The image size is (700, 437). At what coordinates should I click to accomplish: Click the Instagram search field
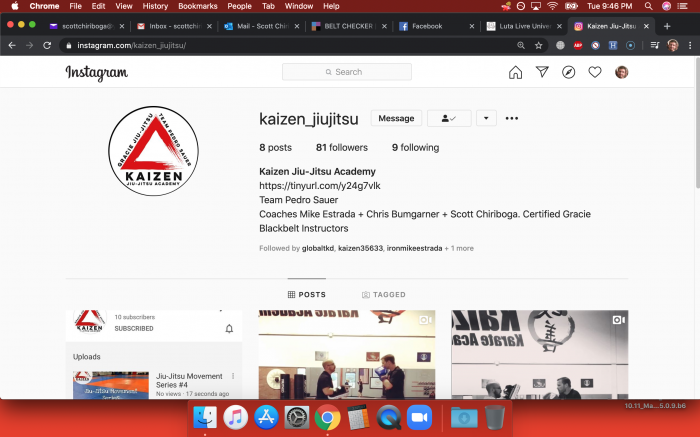click(347, 72)
